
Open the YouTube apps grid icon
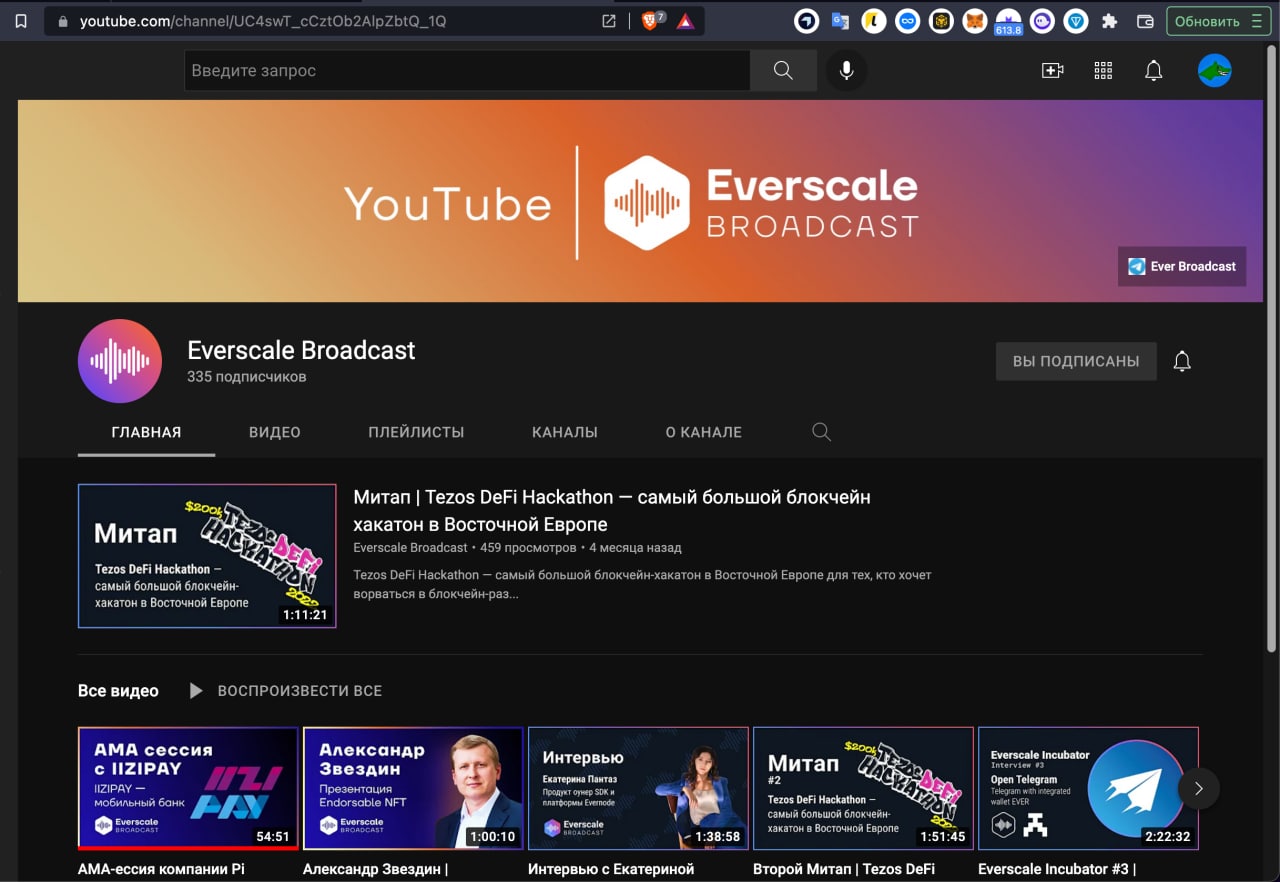pyautogui.click(x=1103, y=70)
